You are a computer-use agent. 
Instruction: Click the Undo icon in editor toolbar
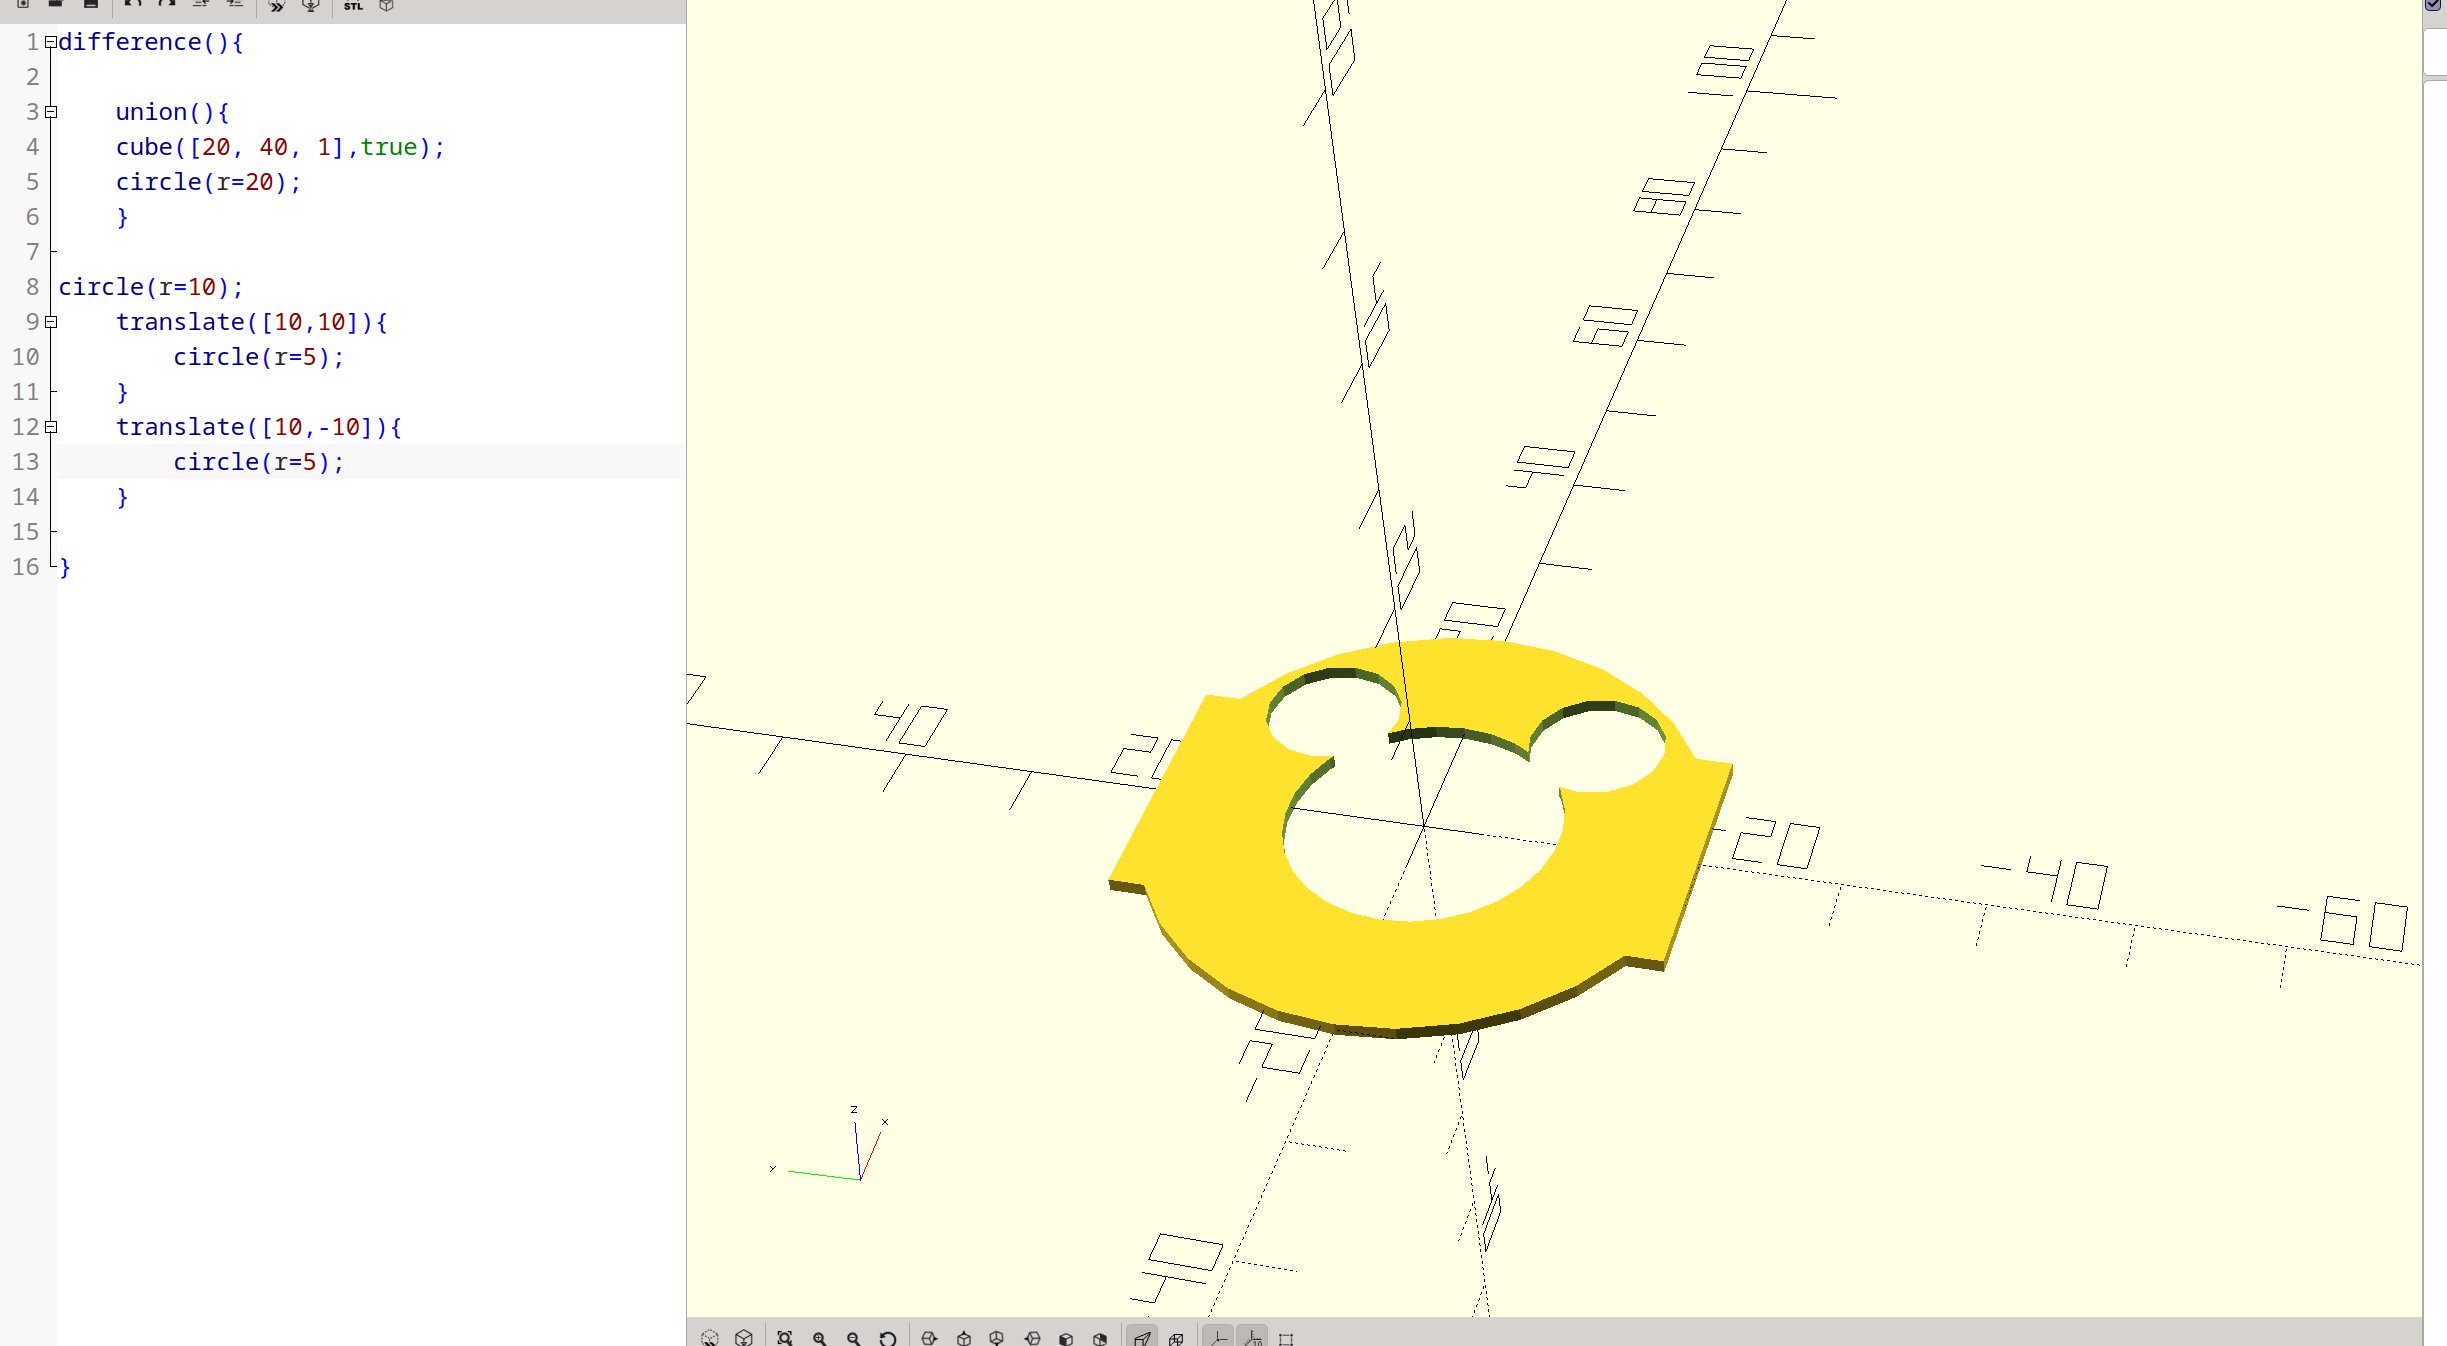133,5
